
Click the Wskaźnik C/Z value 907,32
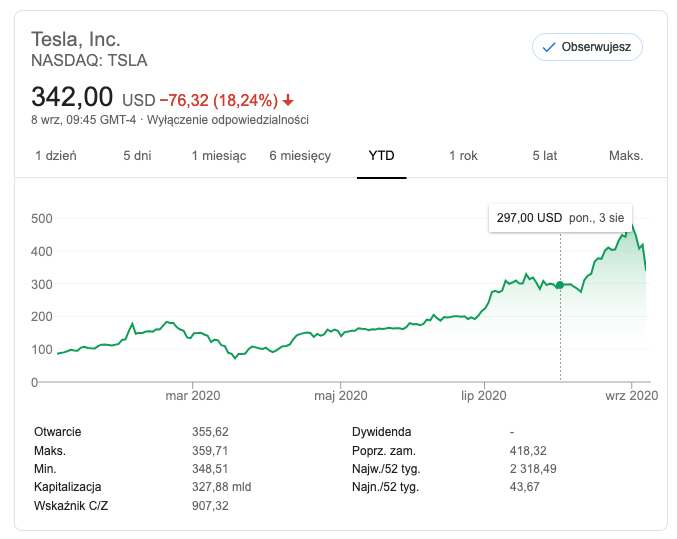tap(210, 505)
